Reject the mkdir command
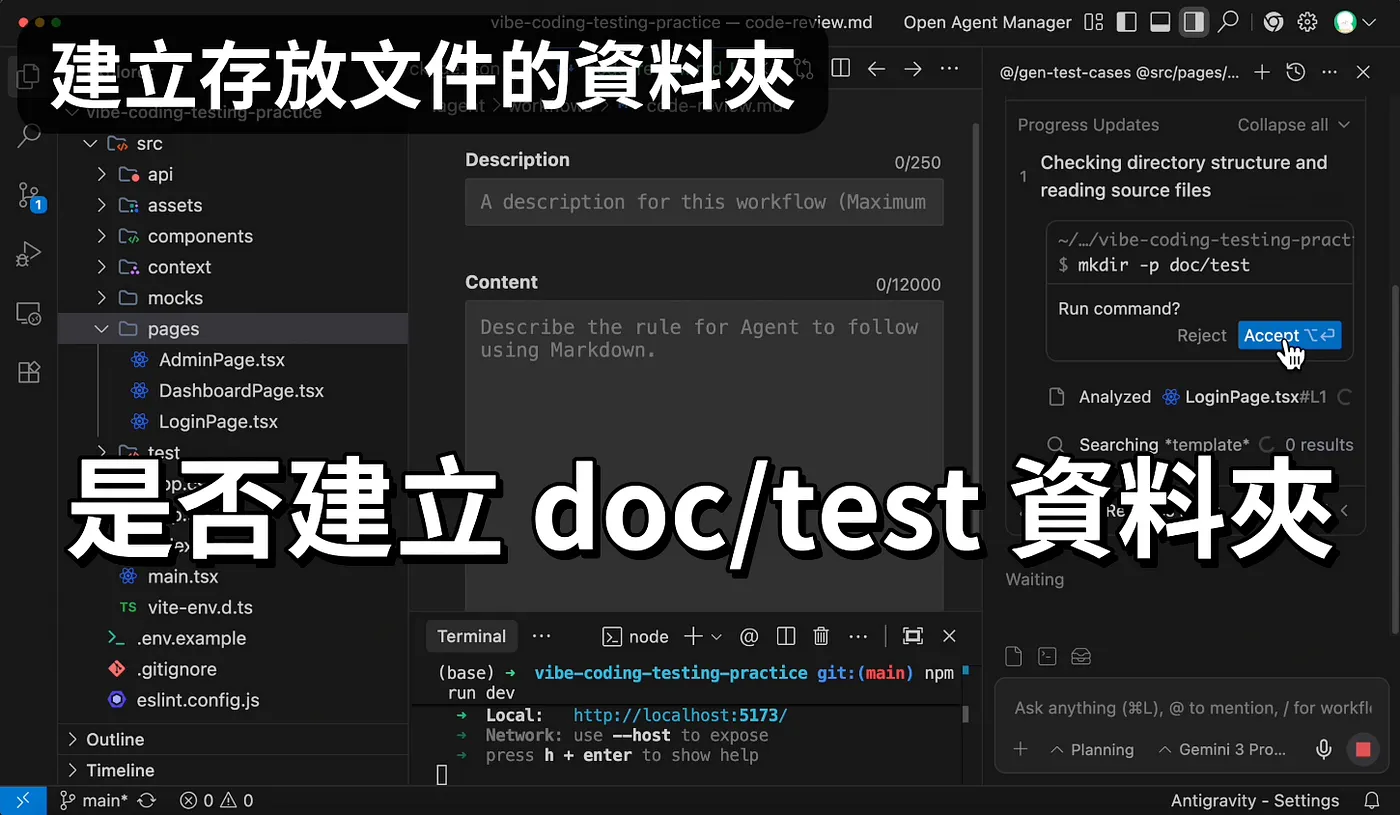The height and width of the screenshot is (815, 1400). [1201, 335]
